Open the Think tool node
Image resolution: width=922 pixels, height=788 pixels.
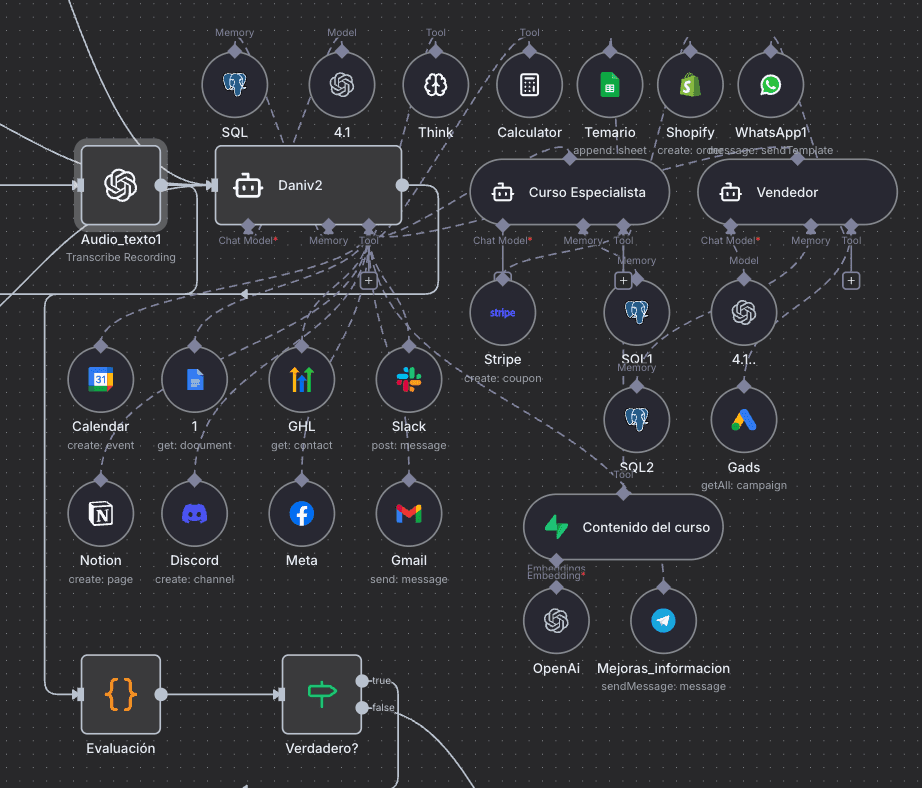point(436,85)
